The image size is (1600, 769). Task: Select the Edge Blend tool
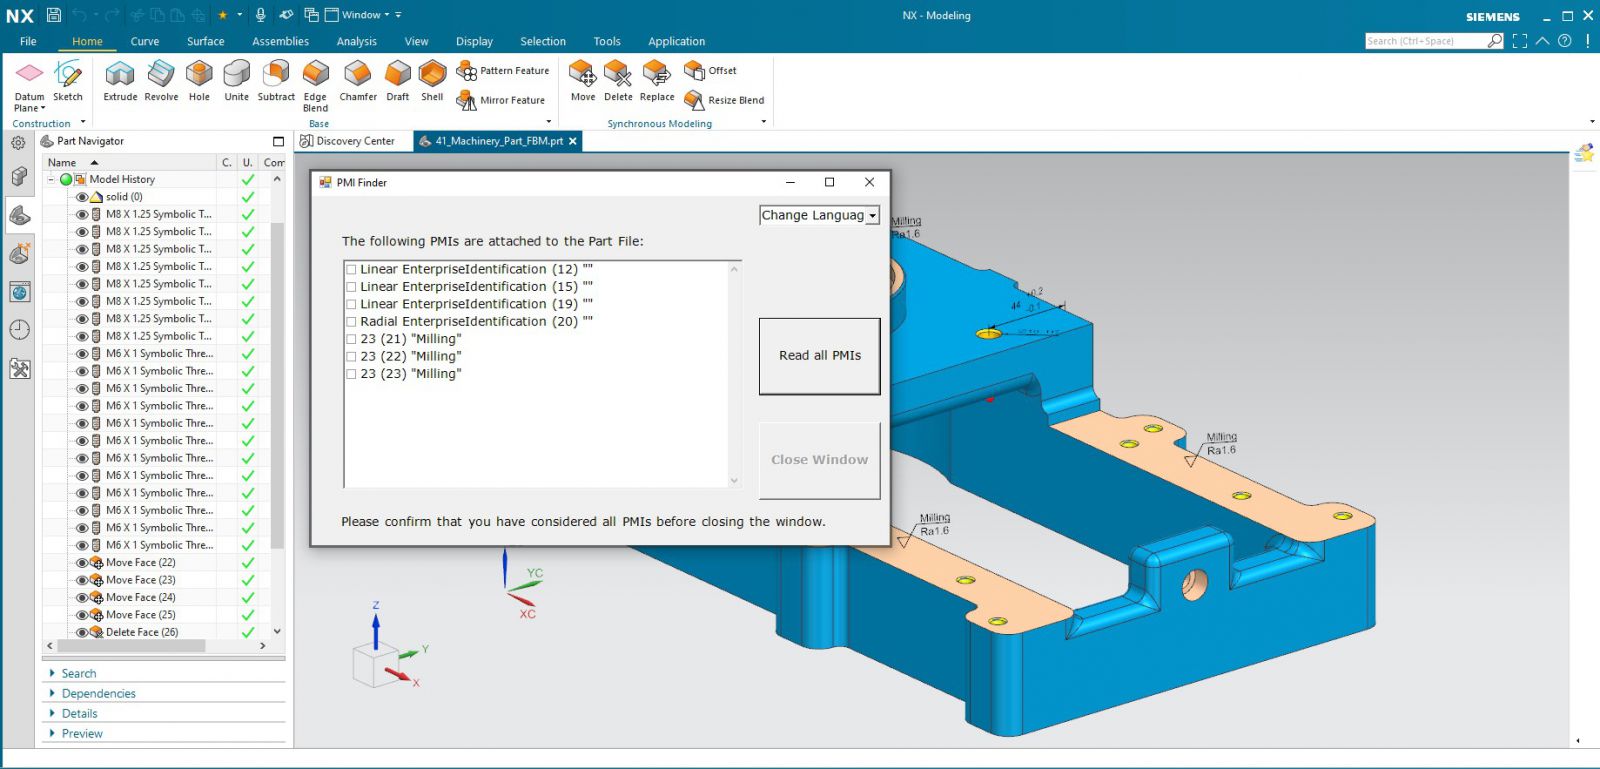click(316, 85)
